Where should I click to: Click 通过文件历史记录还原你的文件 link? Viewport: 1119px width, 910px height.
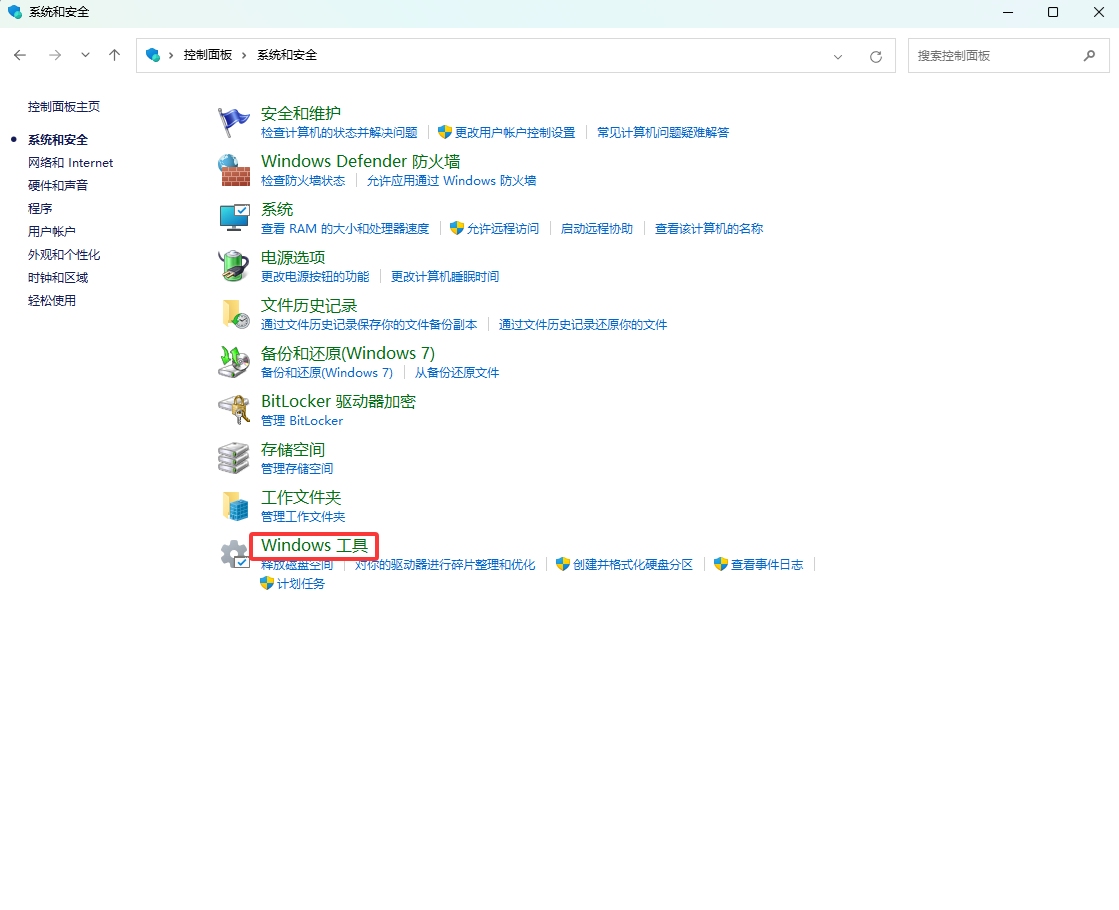582,325
